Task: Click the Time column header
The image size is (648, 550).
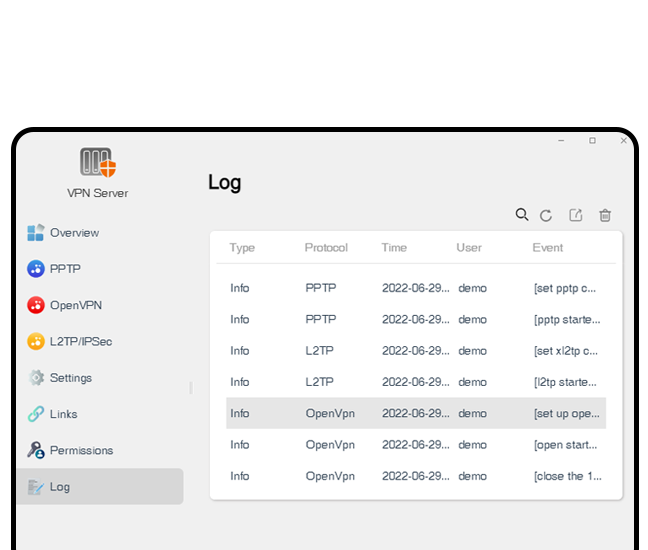Action: (x=394, y=248)
